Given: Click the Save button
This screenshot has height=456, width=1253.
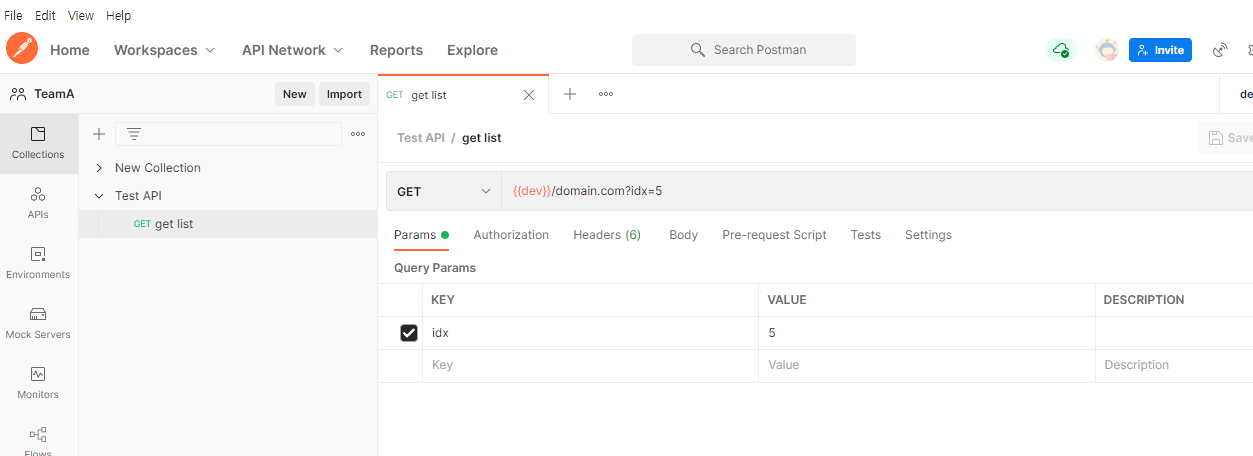Looking at the screenshot, I should click(x=1228, y=138).
